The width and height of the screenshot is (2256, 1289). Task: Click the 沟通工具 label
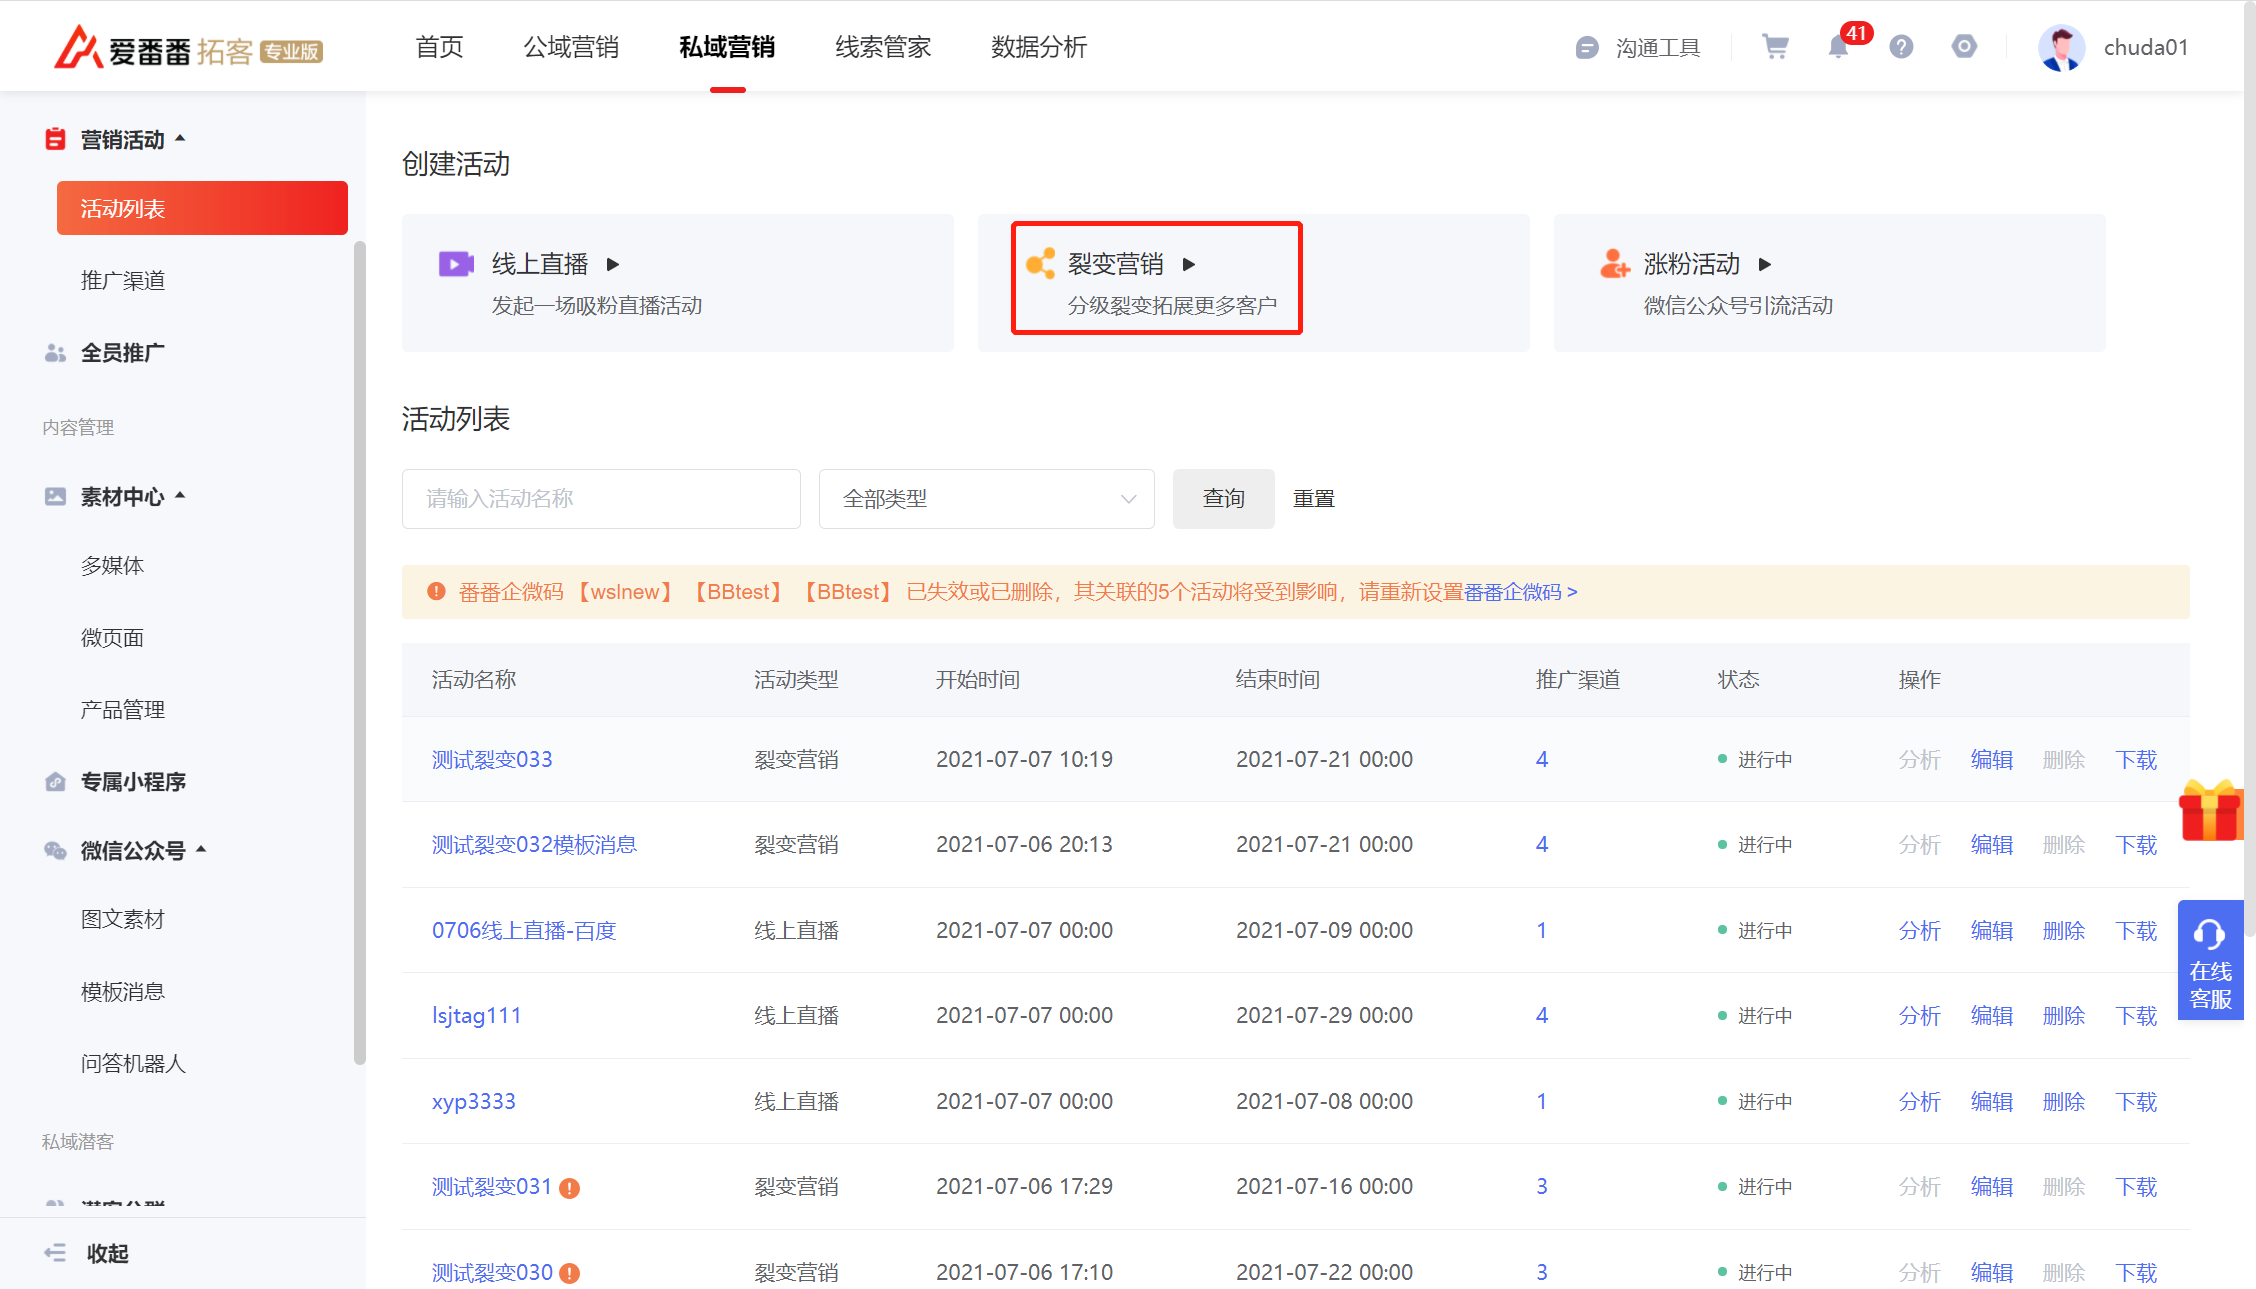1658,48
